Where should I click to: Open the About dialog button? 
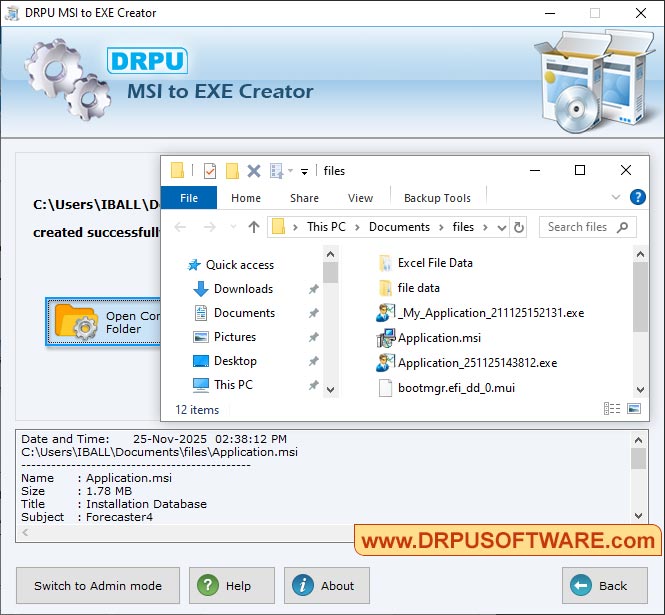(326, 586)
